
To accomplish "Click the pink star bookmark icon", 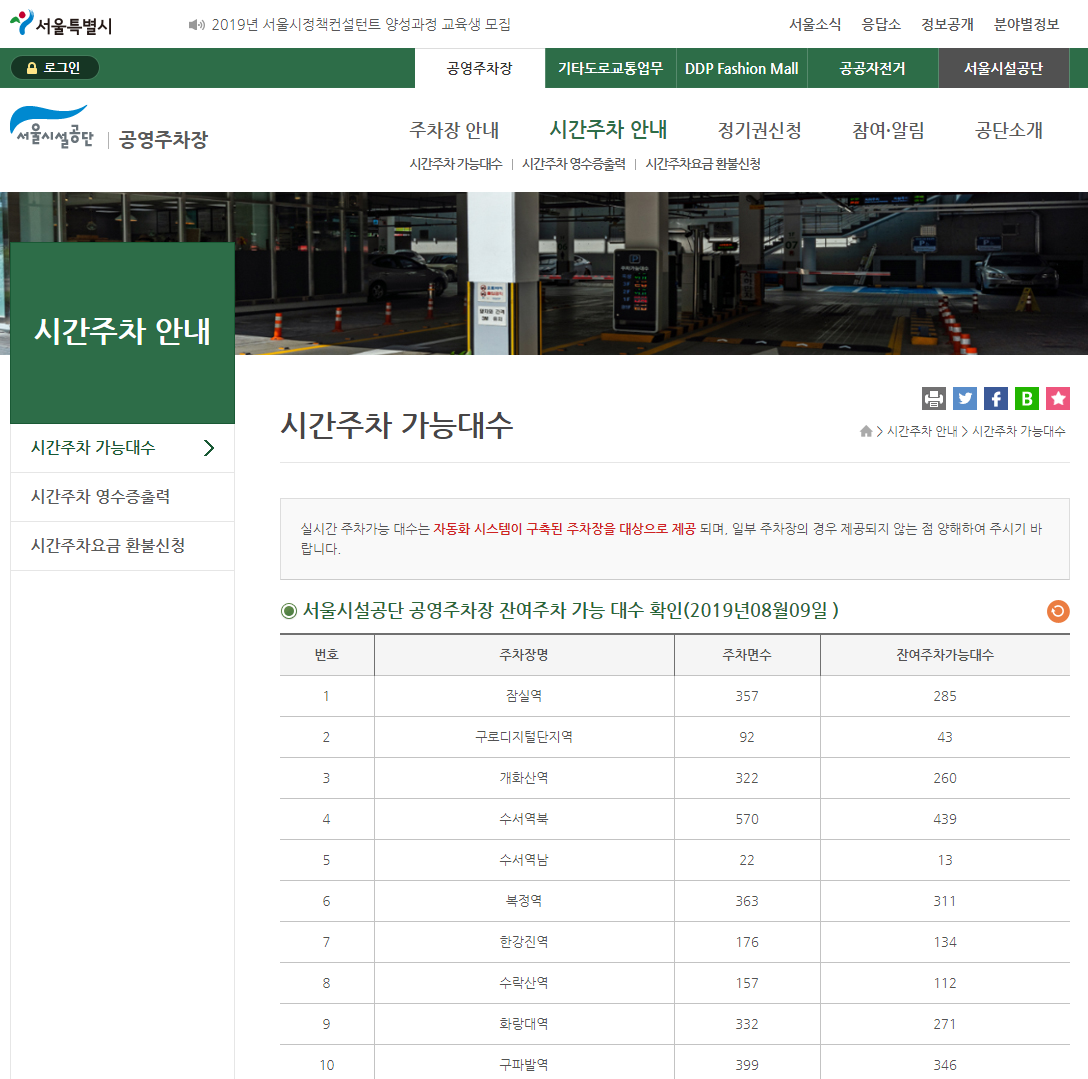I will point(1058,398).
